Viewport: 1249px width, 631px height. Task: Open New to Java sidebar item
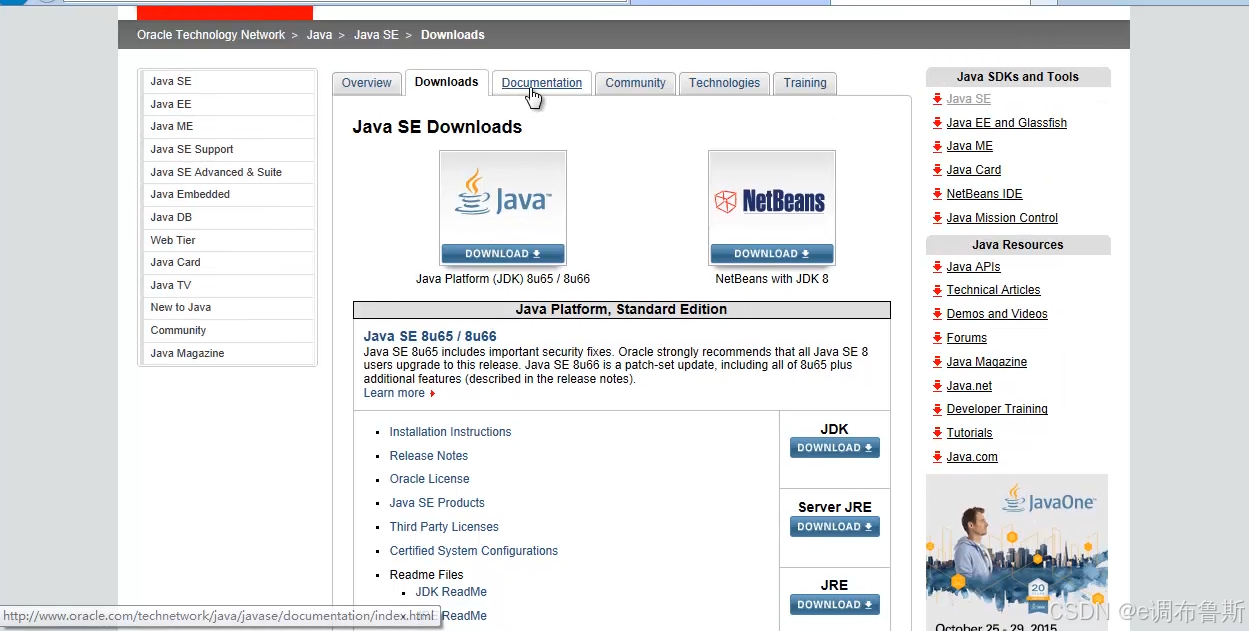point(229,307)
